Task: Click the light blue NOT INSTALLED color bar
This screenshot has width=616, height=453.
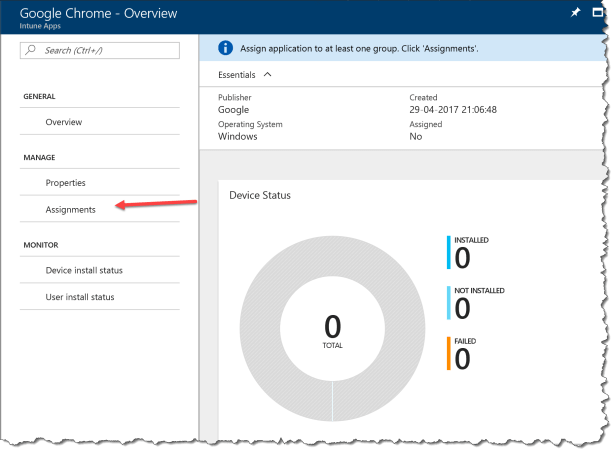Action: coord(449,303)
